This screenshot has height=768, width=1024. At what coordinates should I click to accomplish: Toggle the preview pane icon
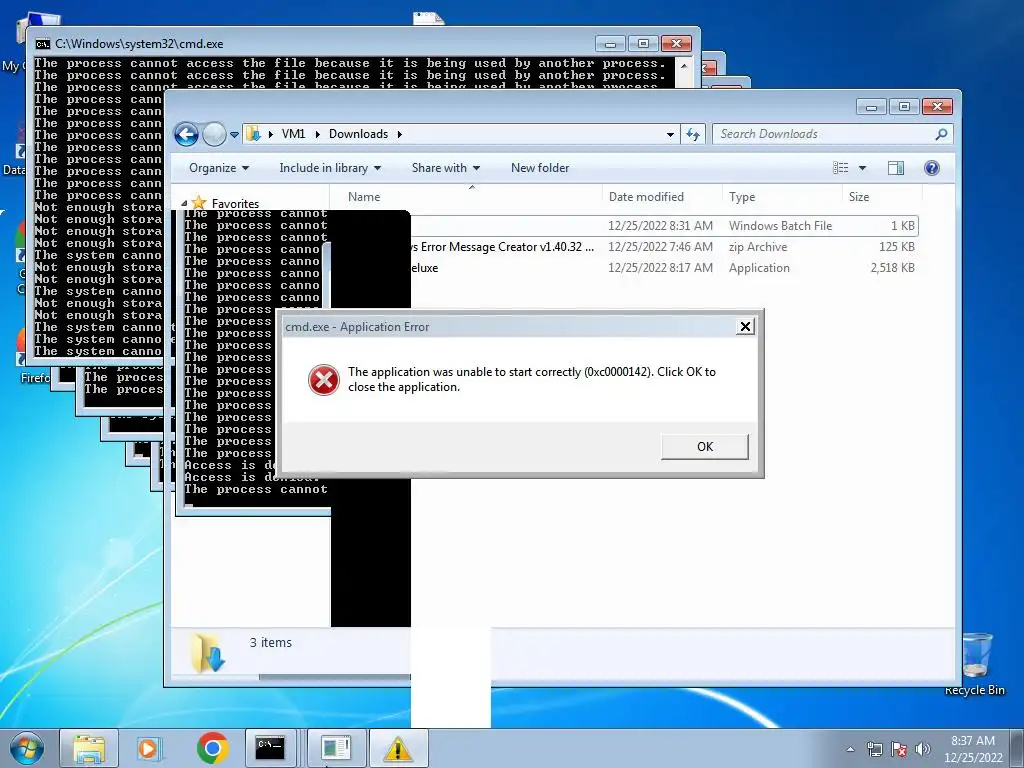coord(896,168)
